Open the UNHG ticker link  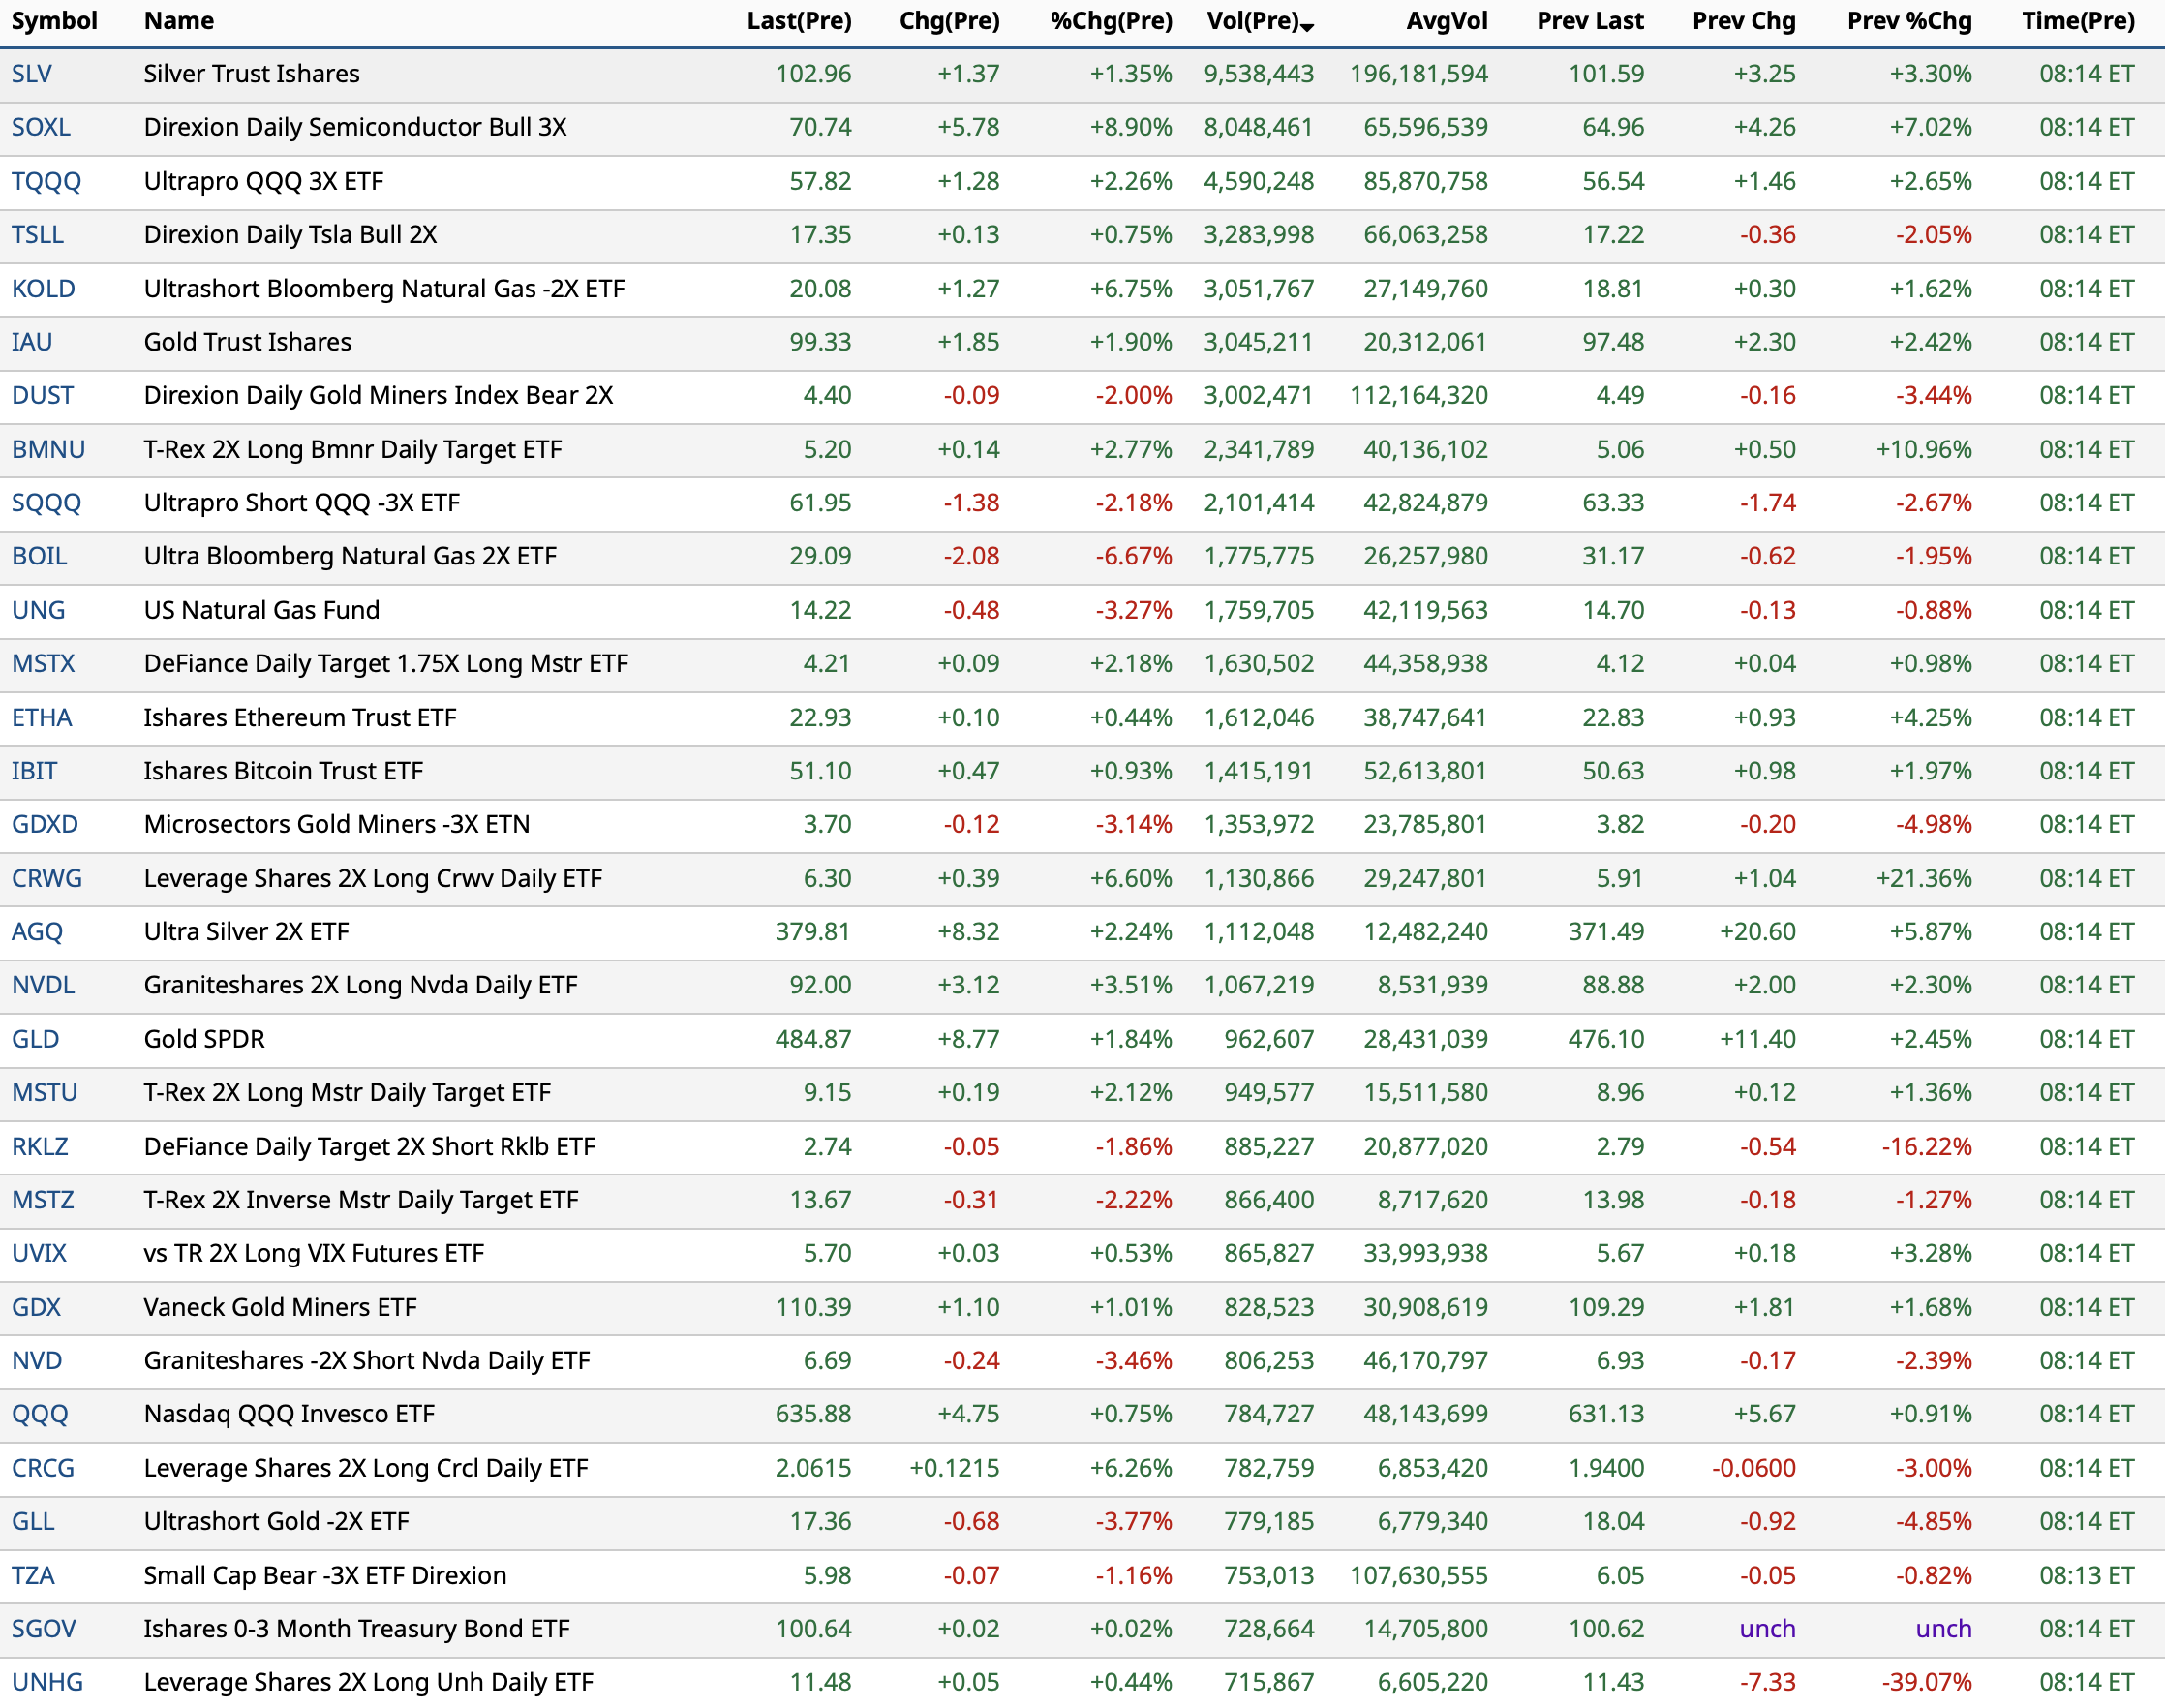pyautogui.click(x=47, y=1682)
